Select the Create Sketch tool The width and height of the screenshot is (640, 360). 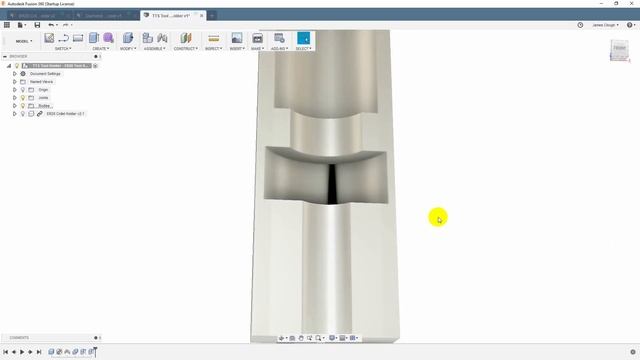click(x=49, y=38)
